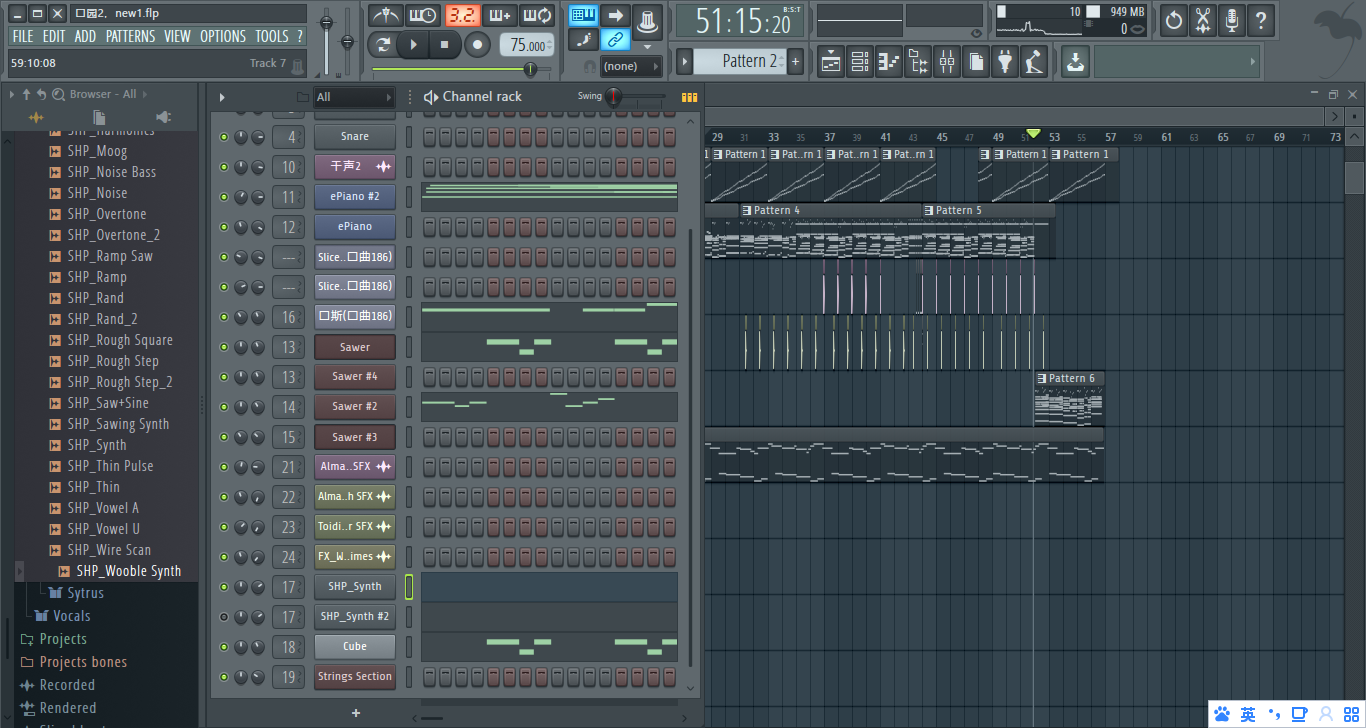Toggle the metronome button
1366x728 pixels.
point(385,16)
